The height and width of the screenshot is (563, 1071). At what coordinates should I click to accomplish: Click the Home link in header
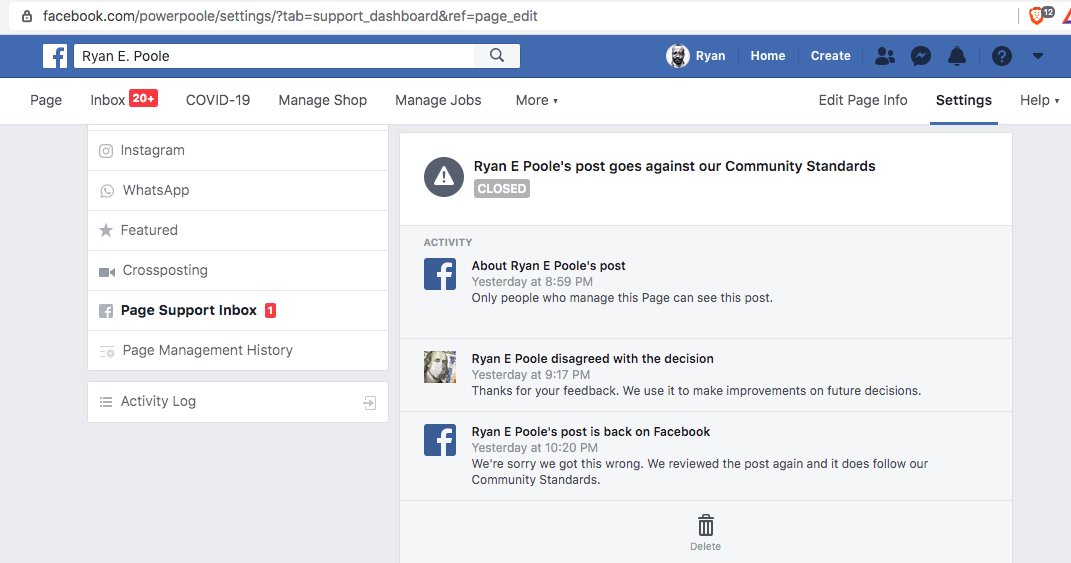coord(768,56)
